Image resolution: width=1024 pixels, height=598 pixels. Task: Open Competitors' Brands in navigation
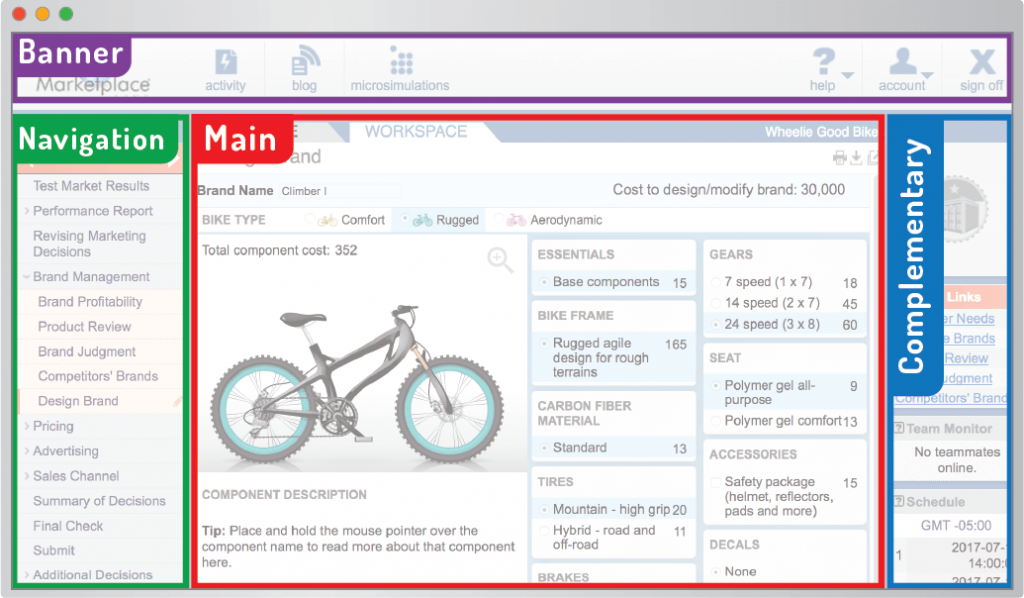(x=98, y=376)
